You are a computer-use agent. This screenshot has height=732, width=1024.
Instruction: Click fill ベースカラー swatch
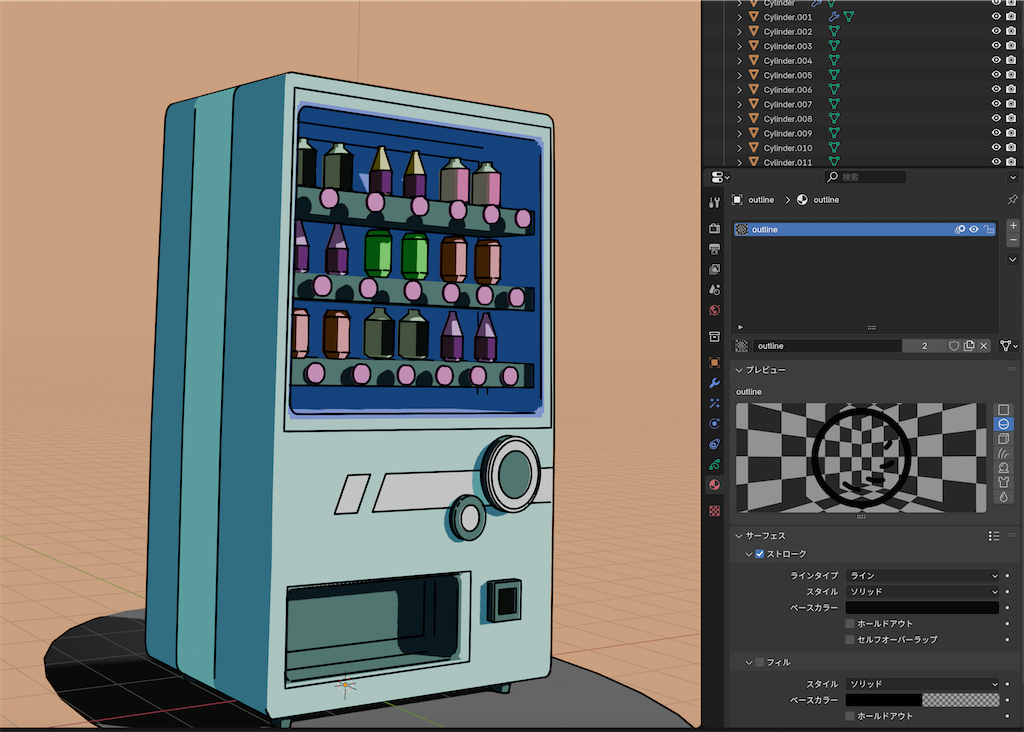922,700
